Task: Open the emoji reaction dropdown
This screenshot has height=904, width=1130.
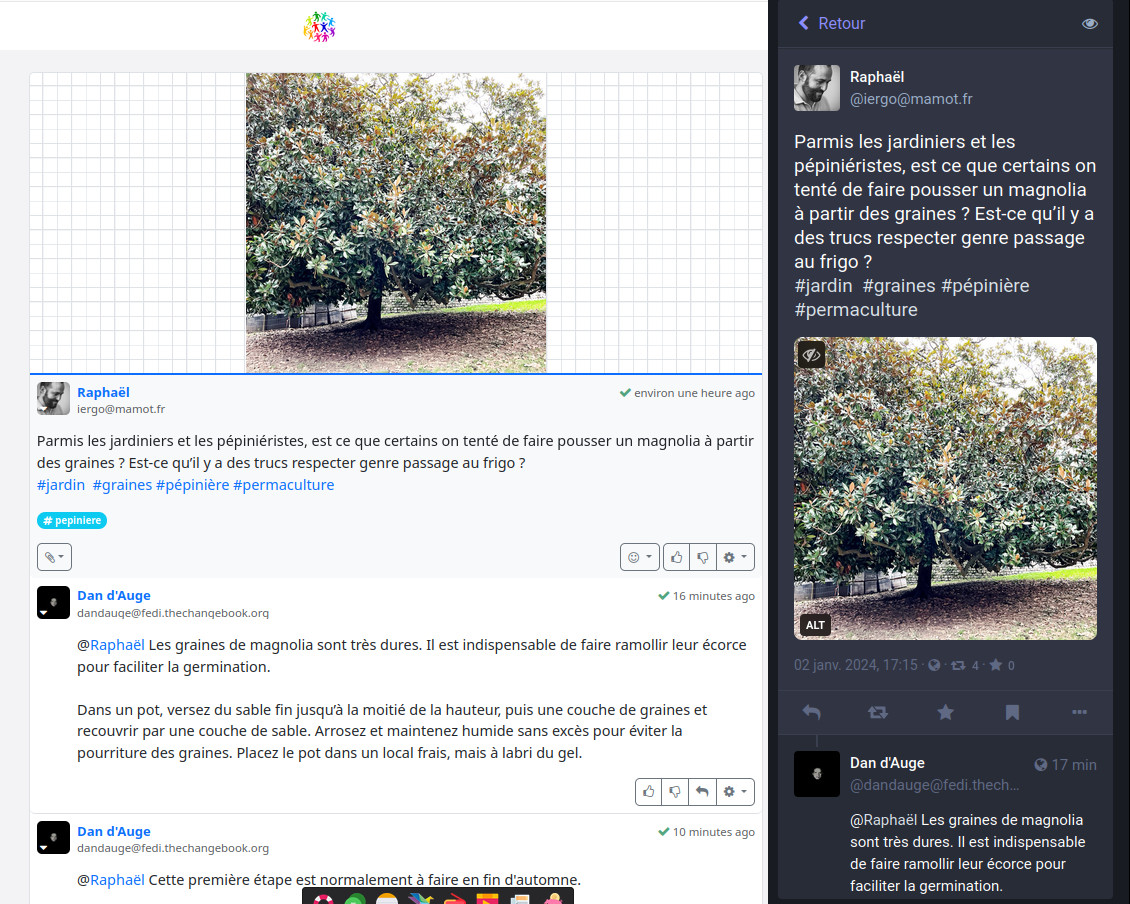Action: point(639,557)
